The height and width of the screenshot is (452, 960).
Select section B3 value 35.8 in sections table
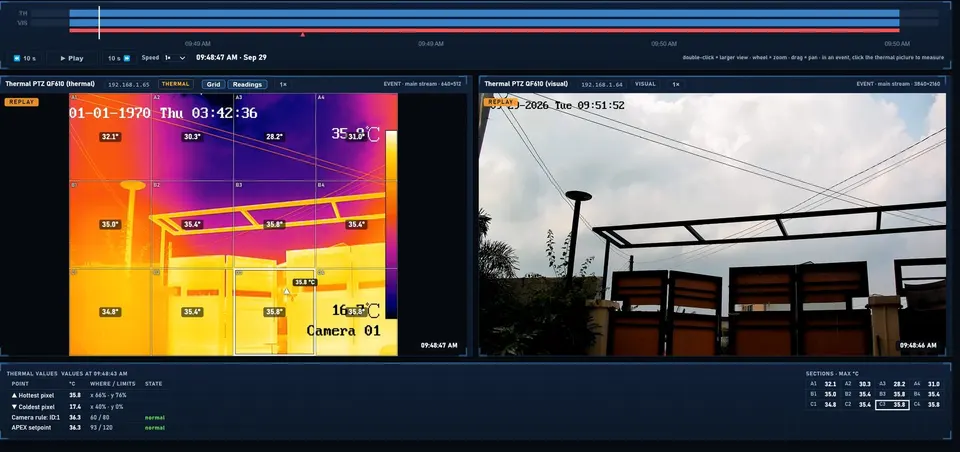[x=892, y=394]
